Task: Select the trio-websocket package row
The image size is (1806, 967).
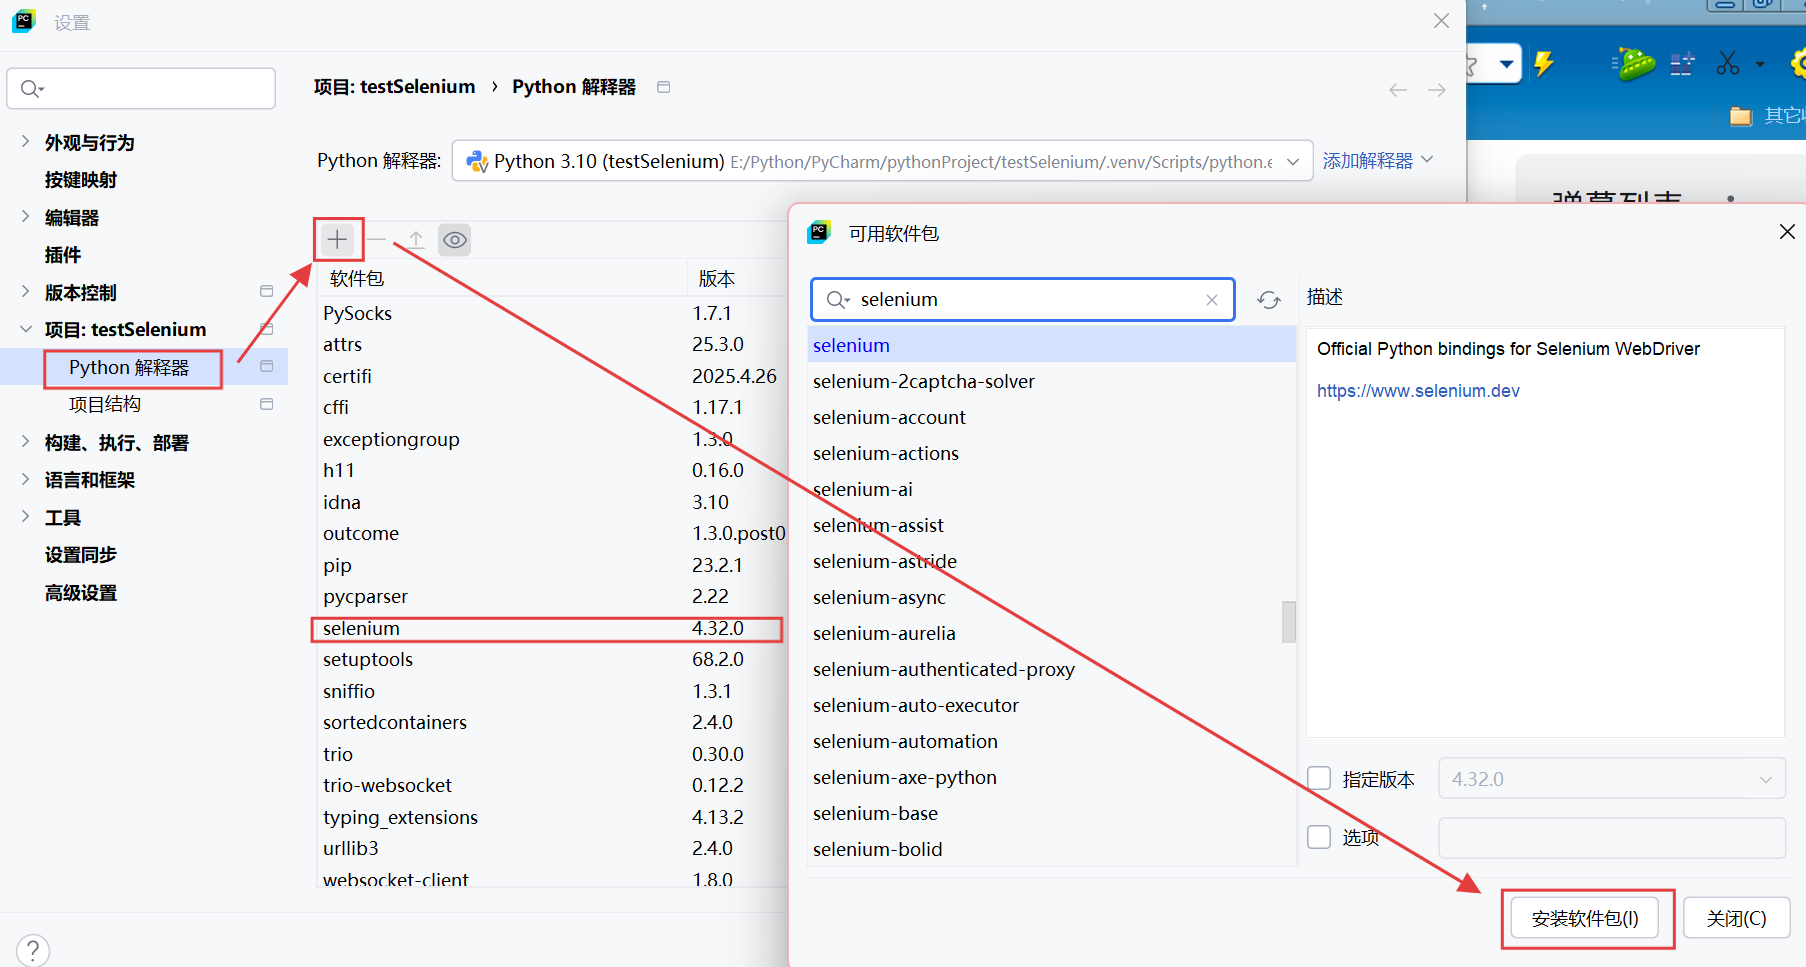Action: coord(550,785)
